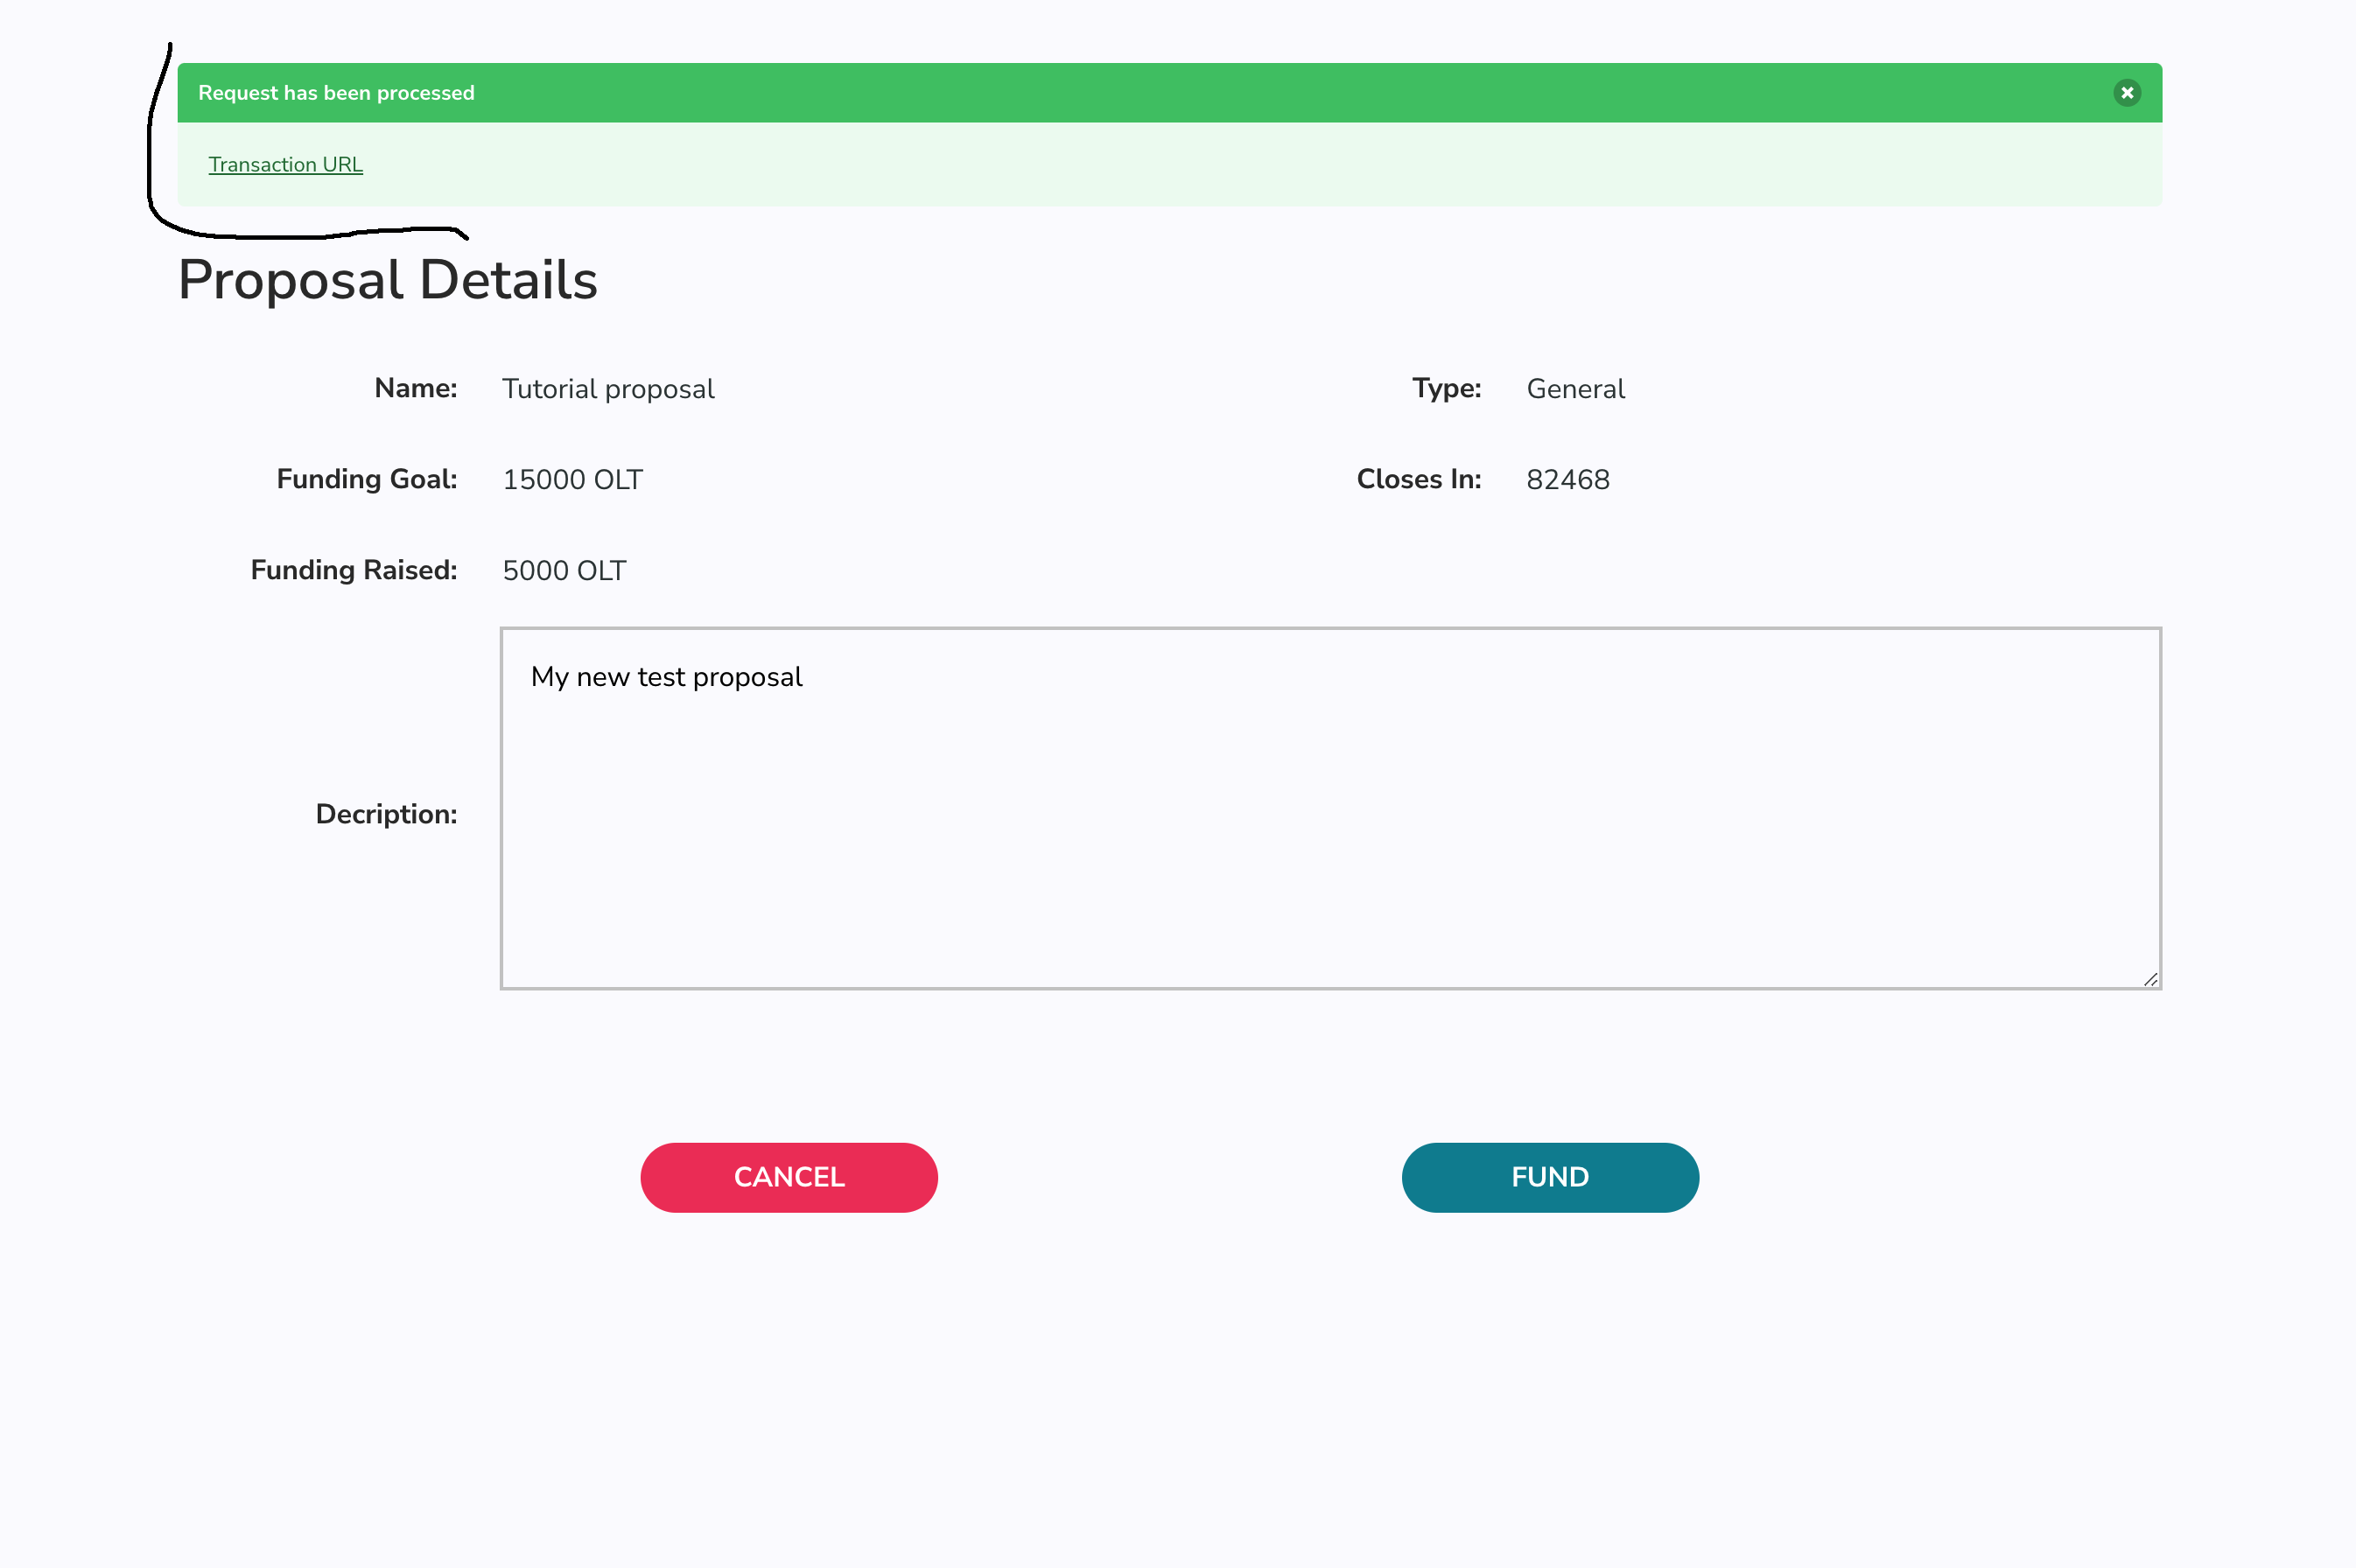Image resolution: width=2356 pixels, height=1568 pixels.
Task: Click the '82468' closes-in value
Action: click(1567, 480)
